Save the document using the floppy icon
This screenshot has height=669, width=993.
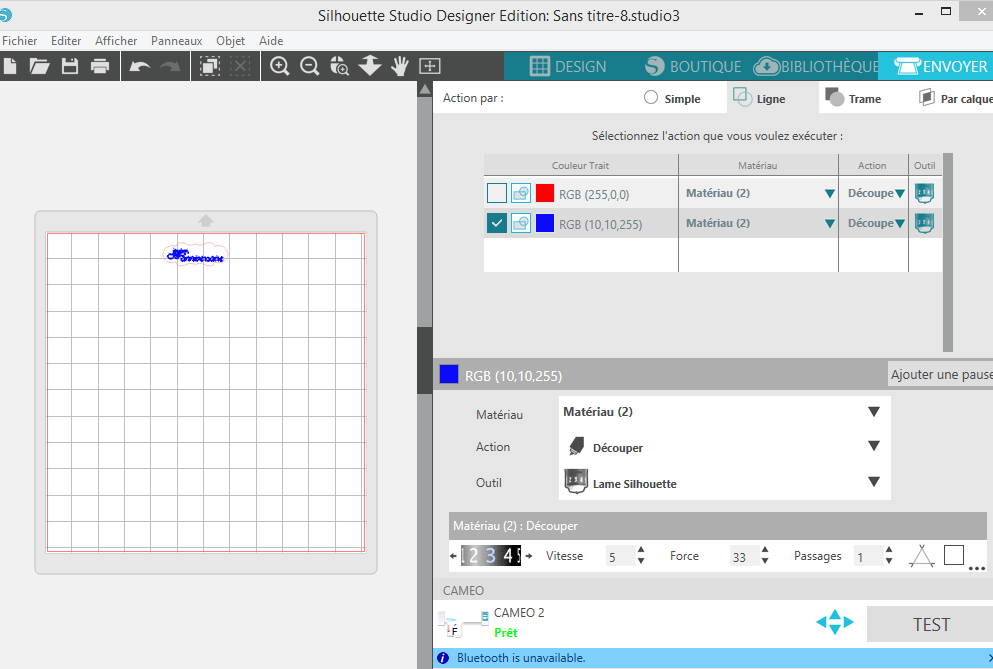point(70,66)
